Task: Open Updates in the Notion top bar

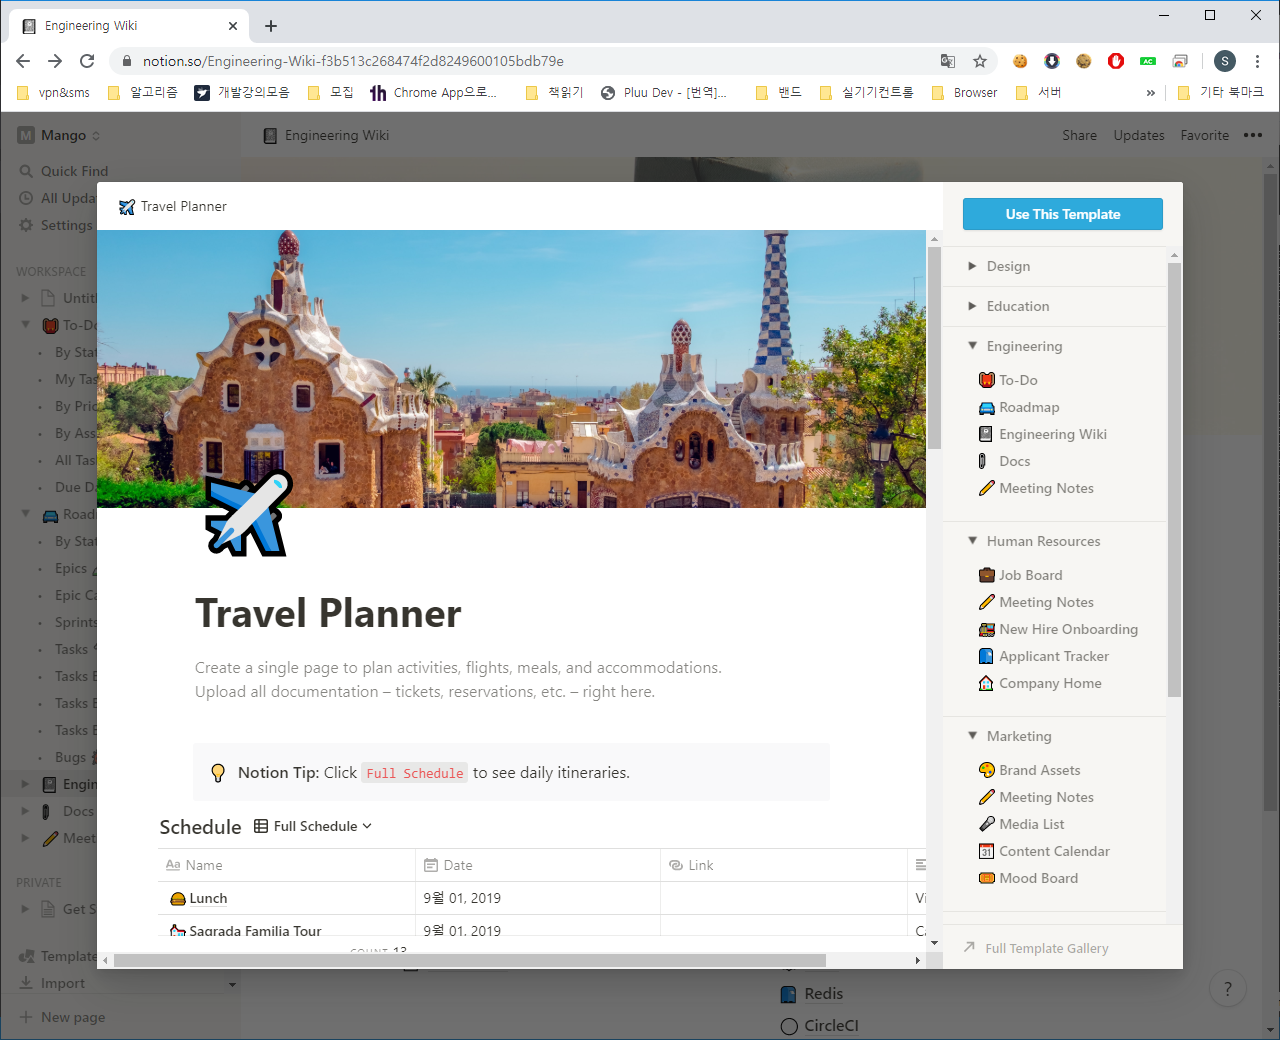Action: (1139, 135)
